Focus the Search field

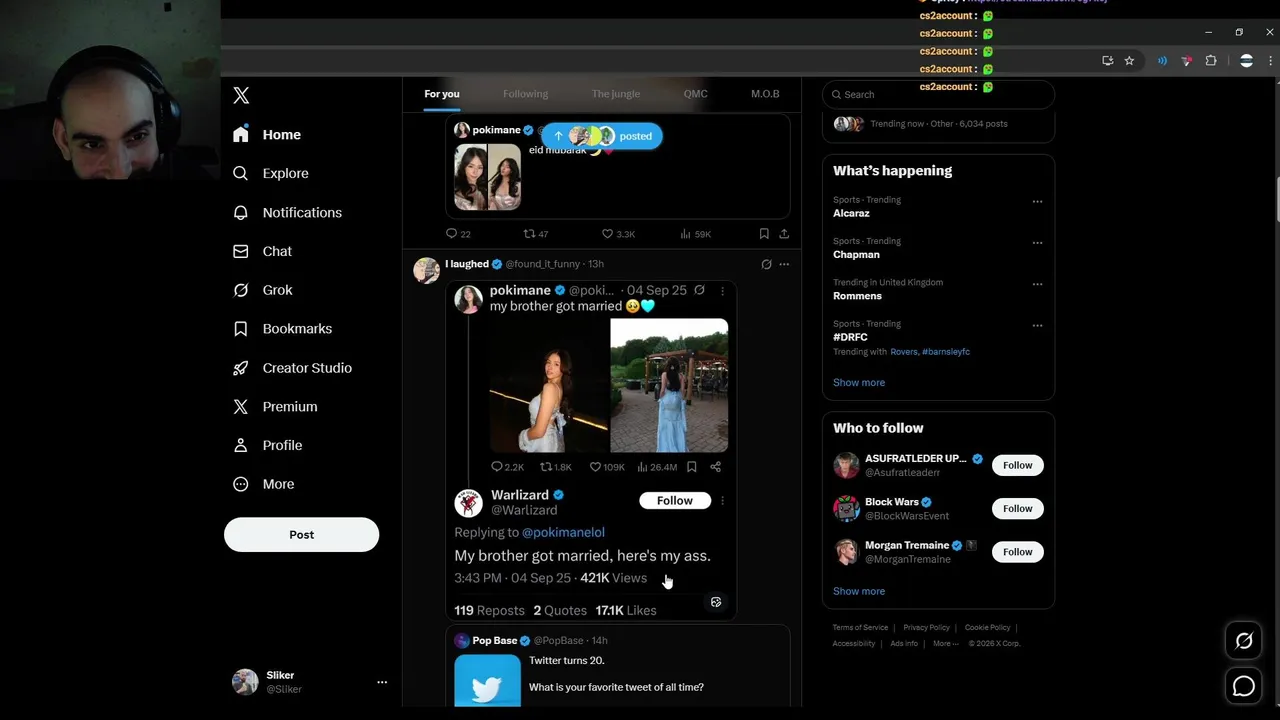point(938,94)
